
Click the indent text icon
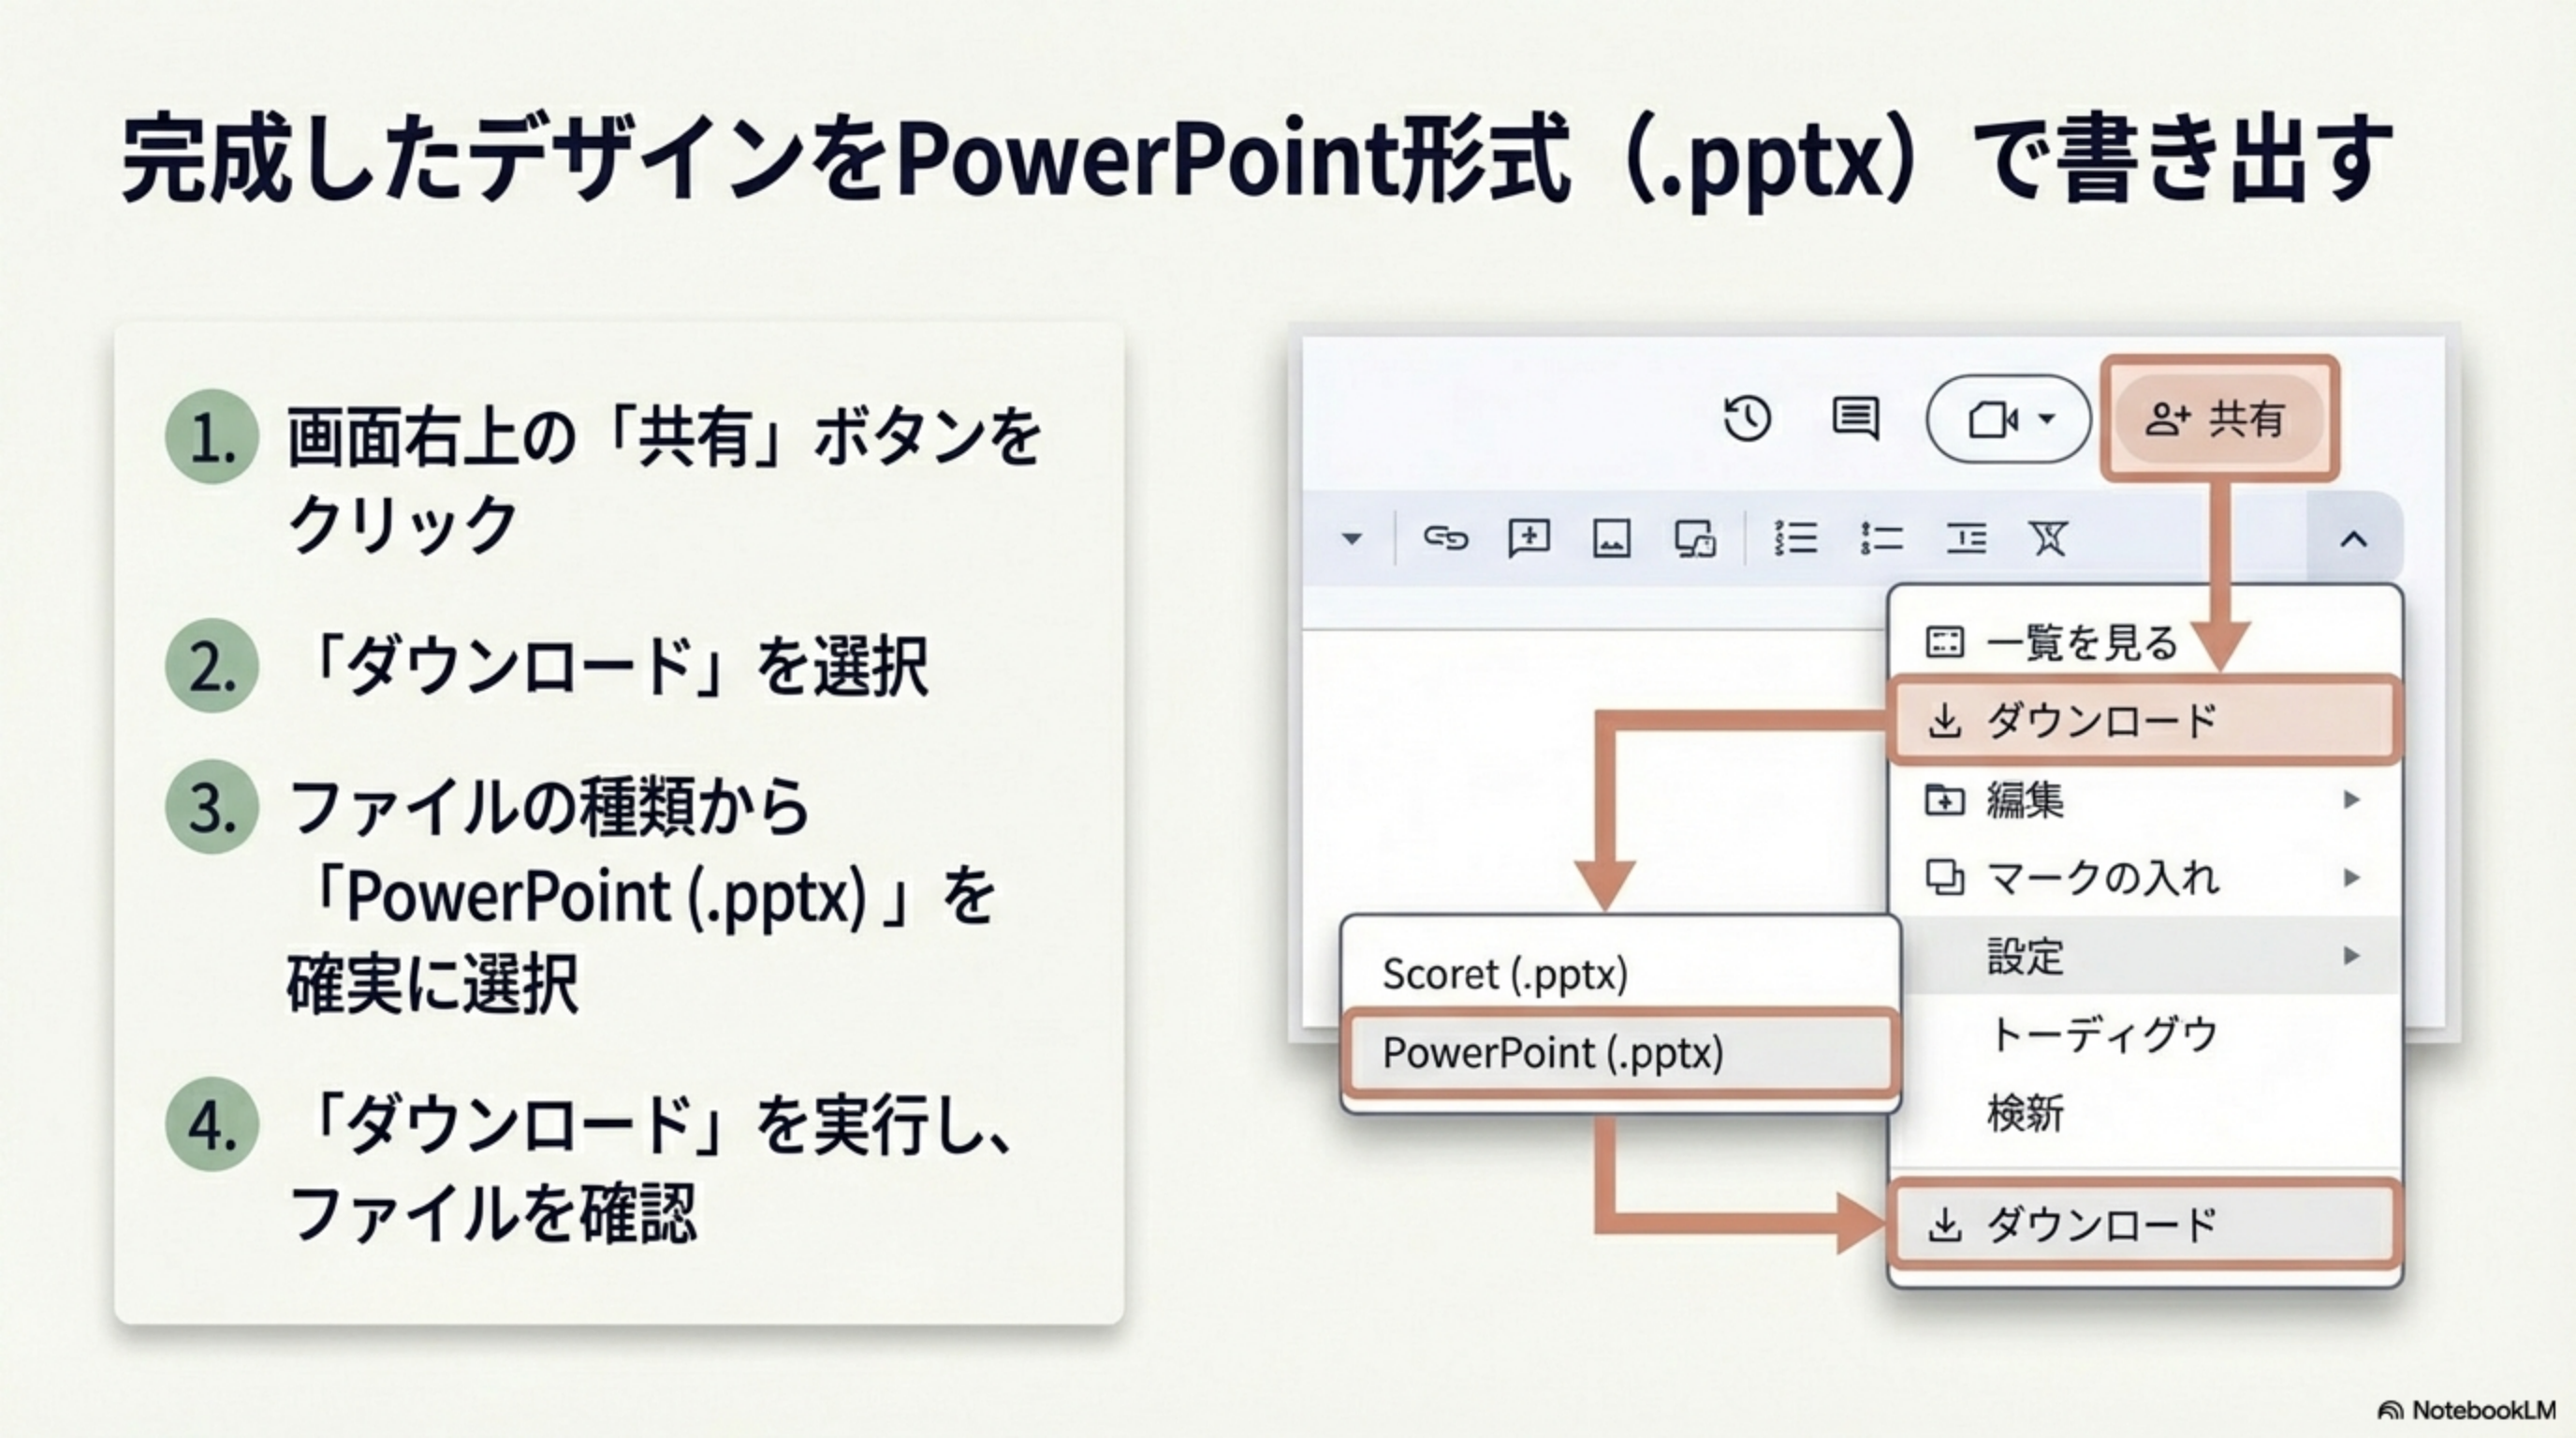pyautogui.click(x=1966, y=539)
